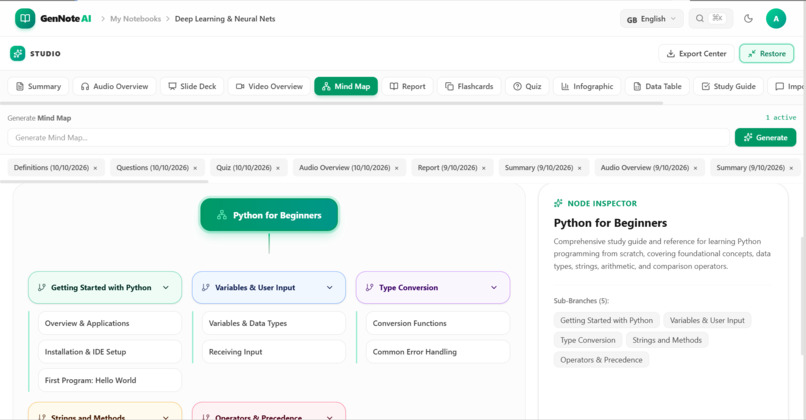Click the green Generate button
Viewport: 806px width, 420px height.
click(x=765, y=137)
